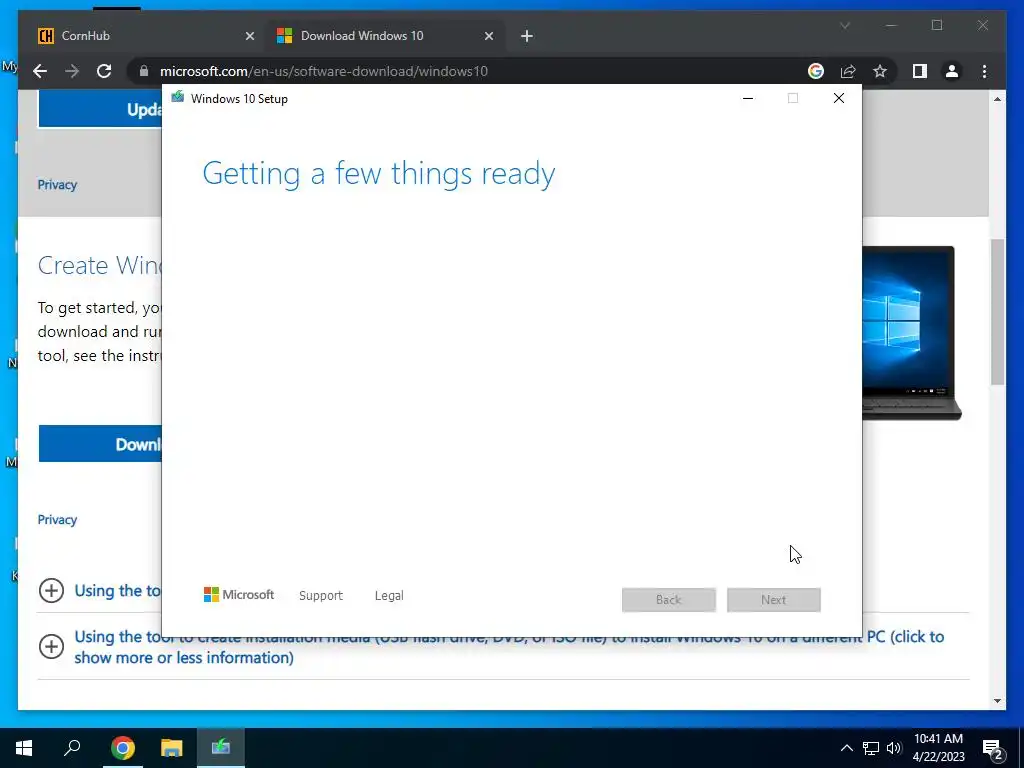Screen dimensions: 1024x768
Task: Open taskbar search magnifier
Action: point(72,748)
